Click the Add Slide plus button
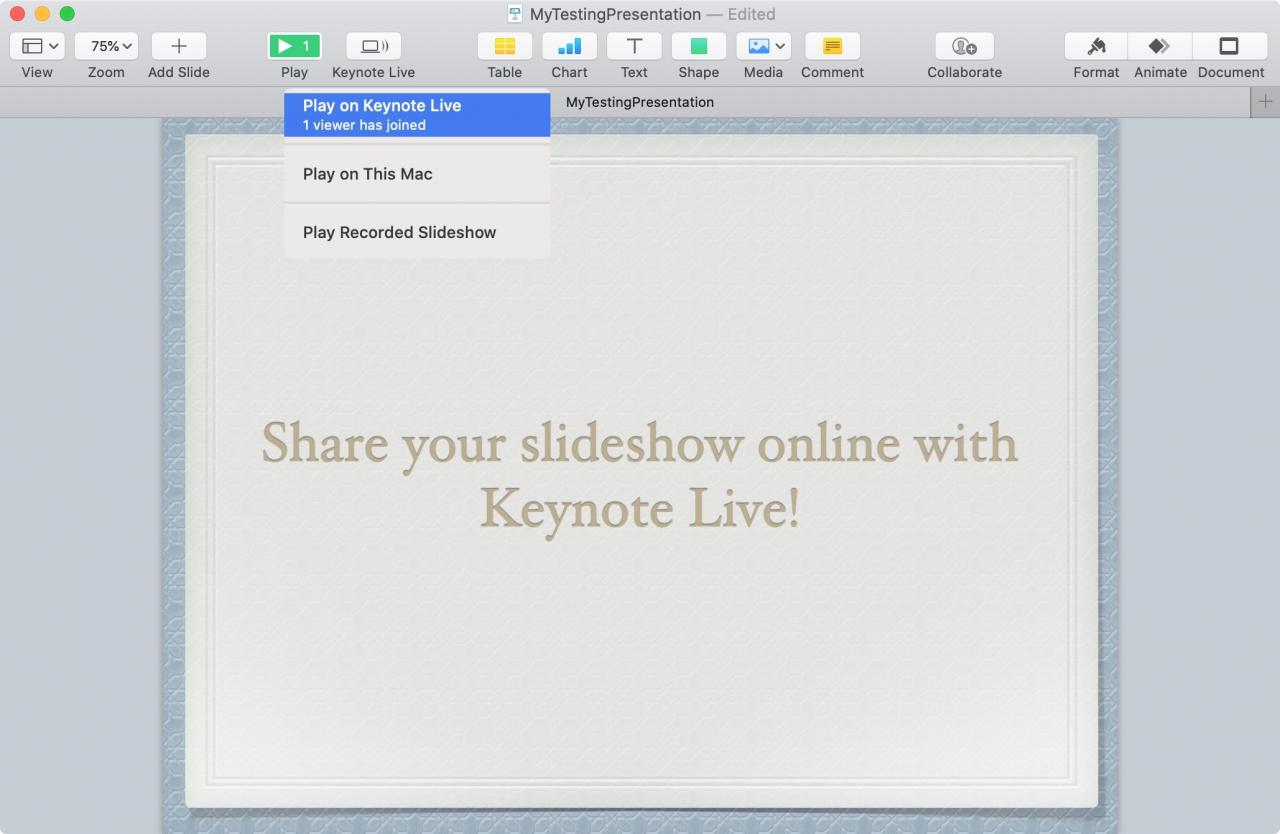This screenshot has height=834, width=1280. [179, 46]
